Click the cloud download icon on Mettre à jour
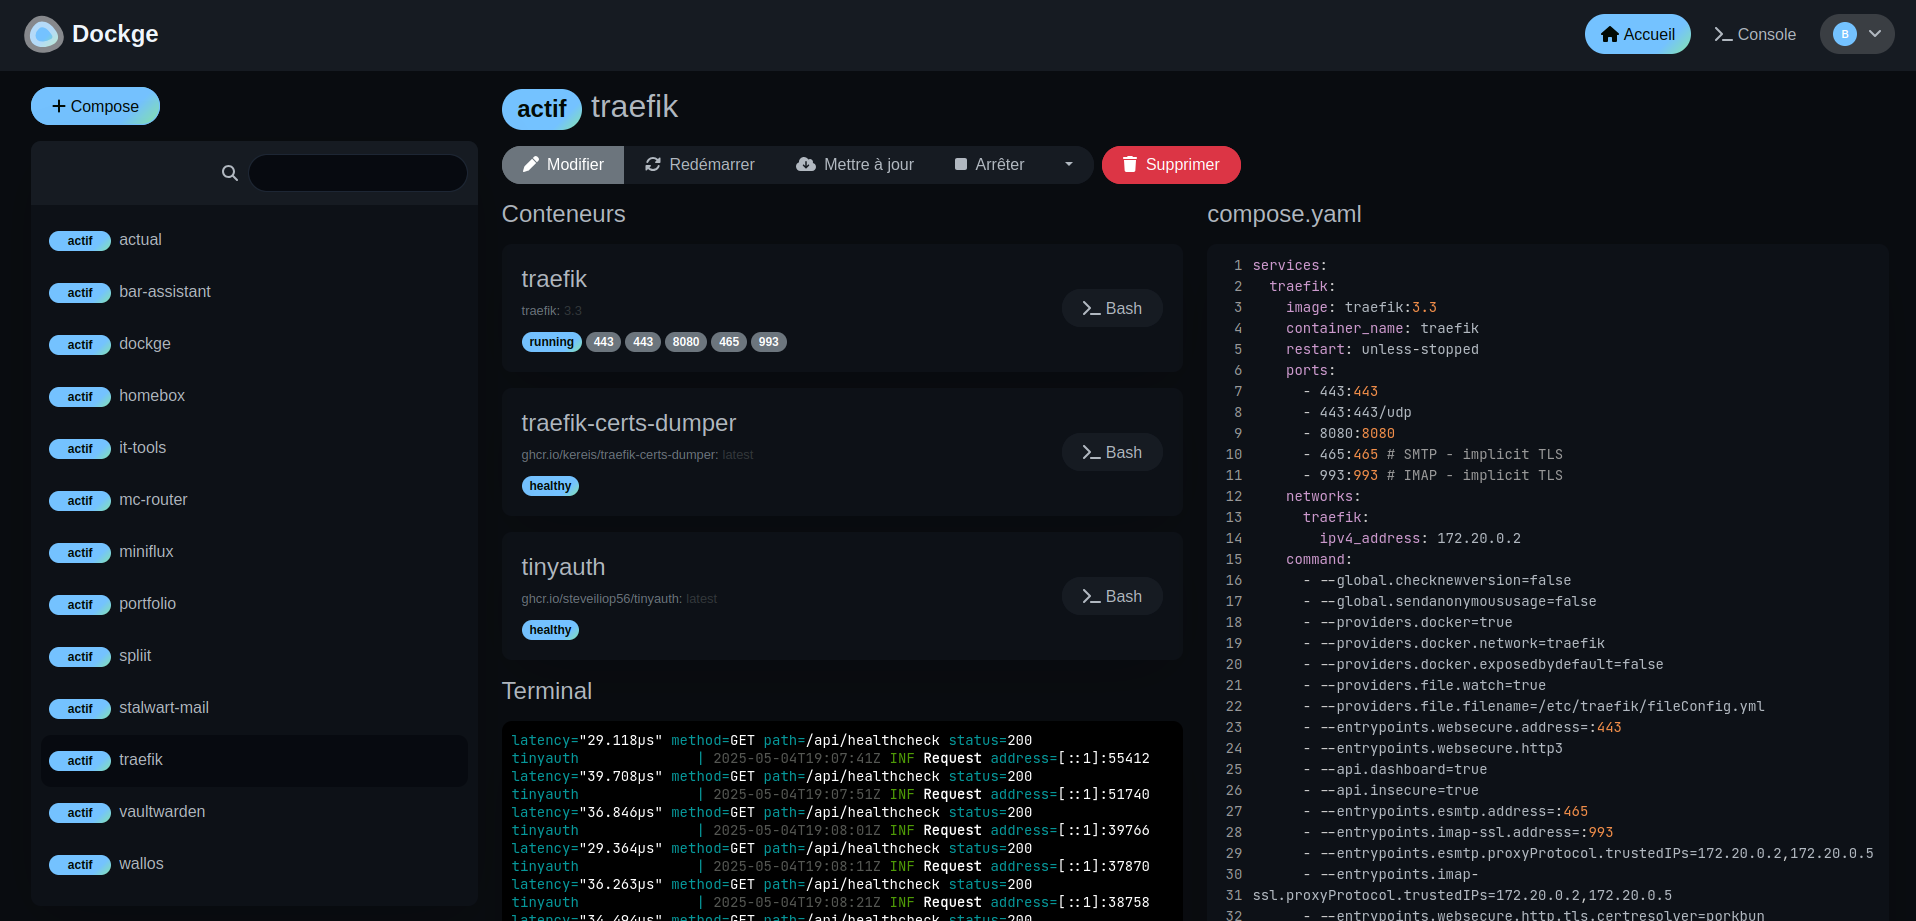This screenshot has height=921, width=1916. (806, 164)
